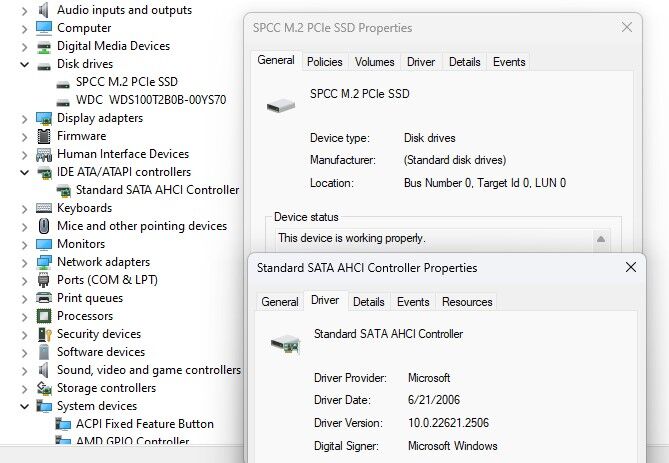This screenshot has width=669, height=463.
Task: Select WDC WDS100T2B0B-00YS70 disk drive
Action: 151,100
